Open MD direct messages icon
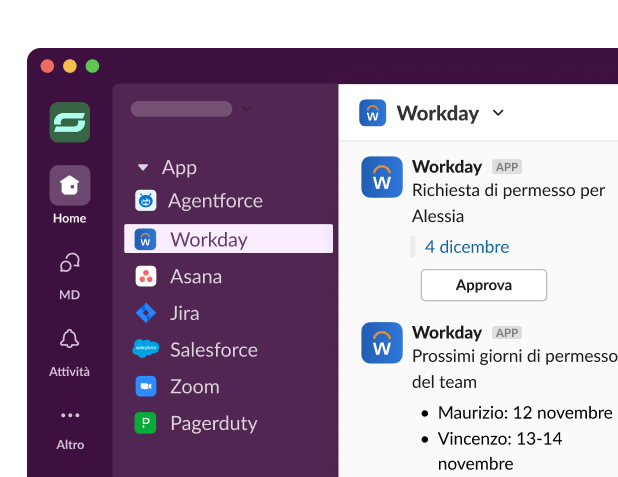 pos(70,262)
